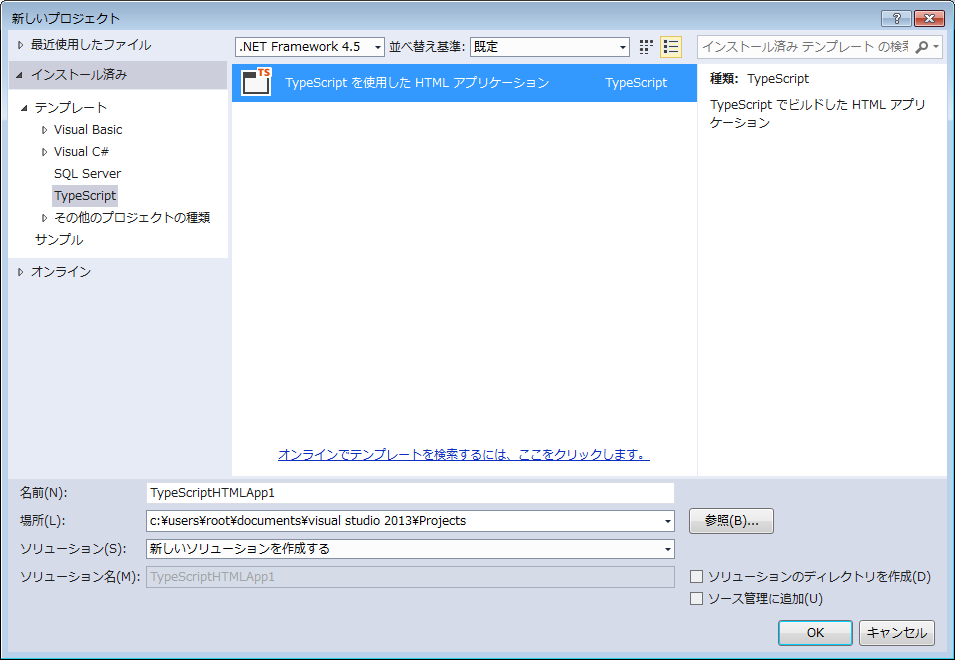Screen dimensions: 955x660
Task: Open the ソリューション combo box
Action: (x=410, y=549)
